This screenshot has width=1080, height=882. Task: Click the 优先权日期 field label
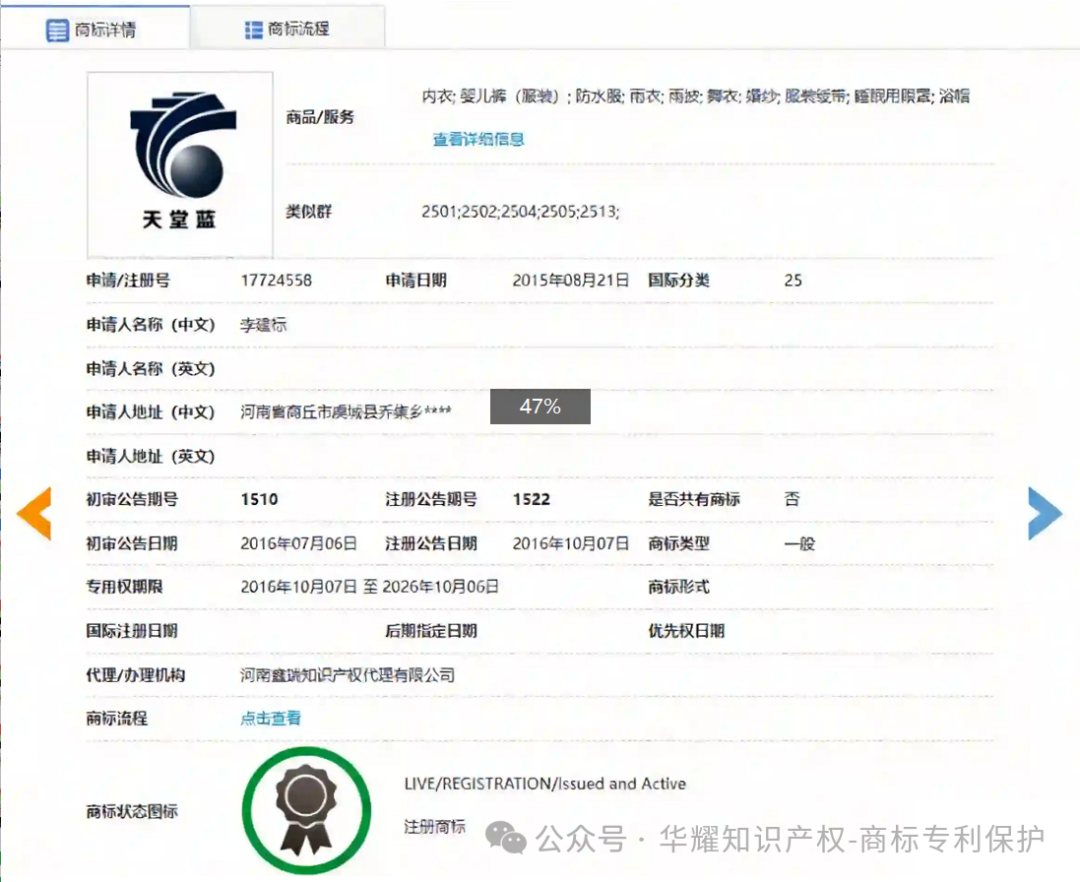[686, 631]
